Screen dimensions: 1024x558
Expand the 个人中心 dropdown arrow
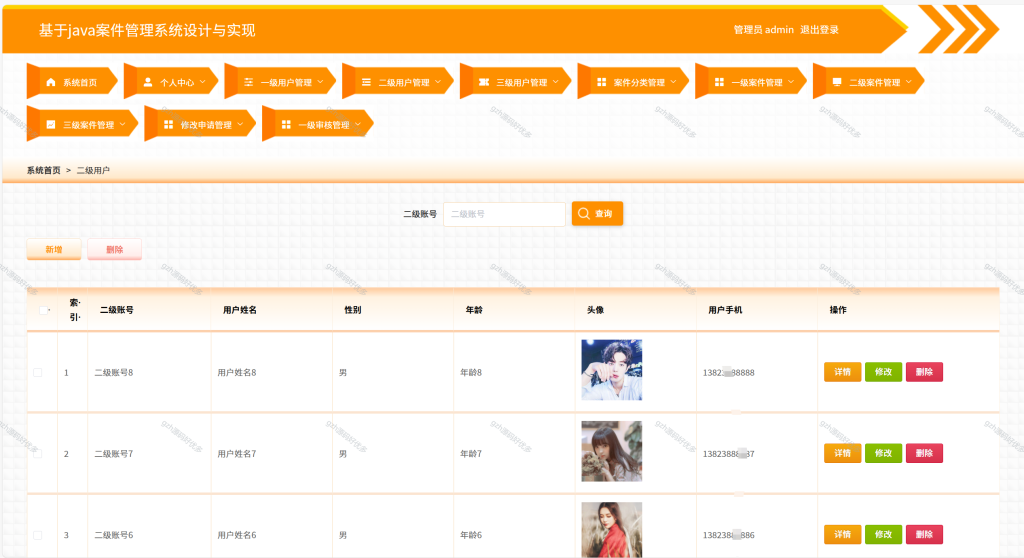[202, 82]
